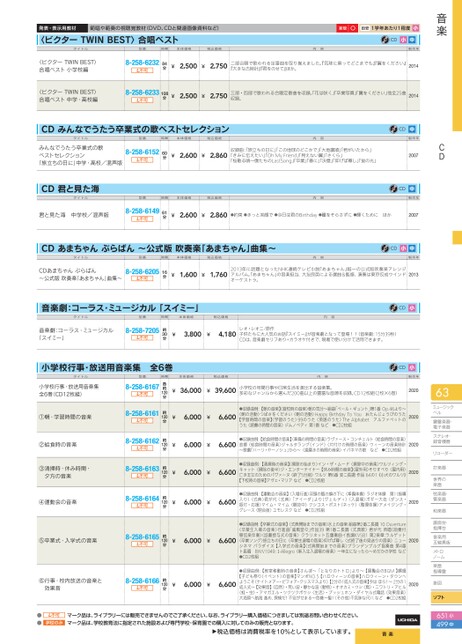The height and width of the screenshot is (644, 462).
Task: Open product code 8-258-6166
Action: point(142,581)
